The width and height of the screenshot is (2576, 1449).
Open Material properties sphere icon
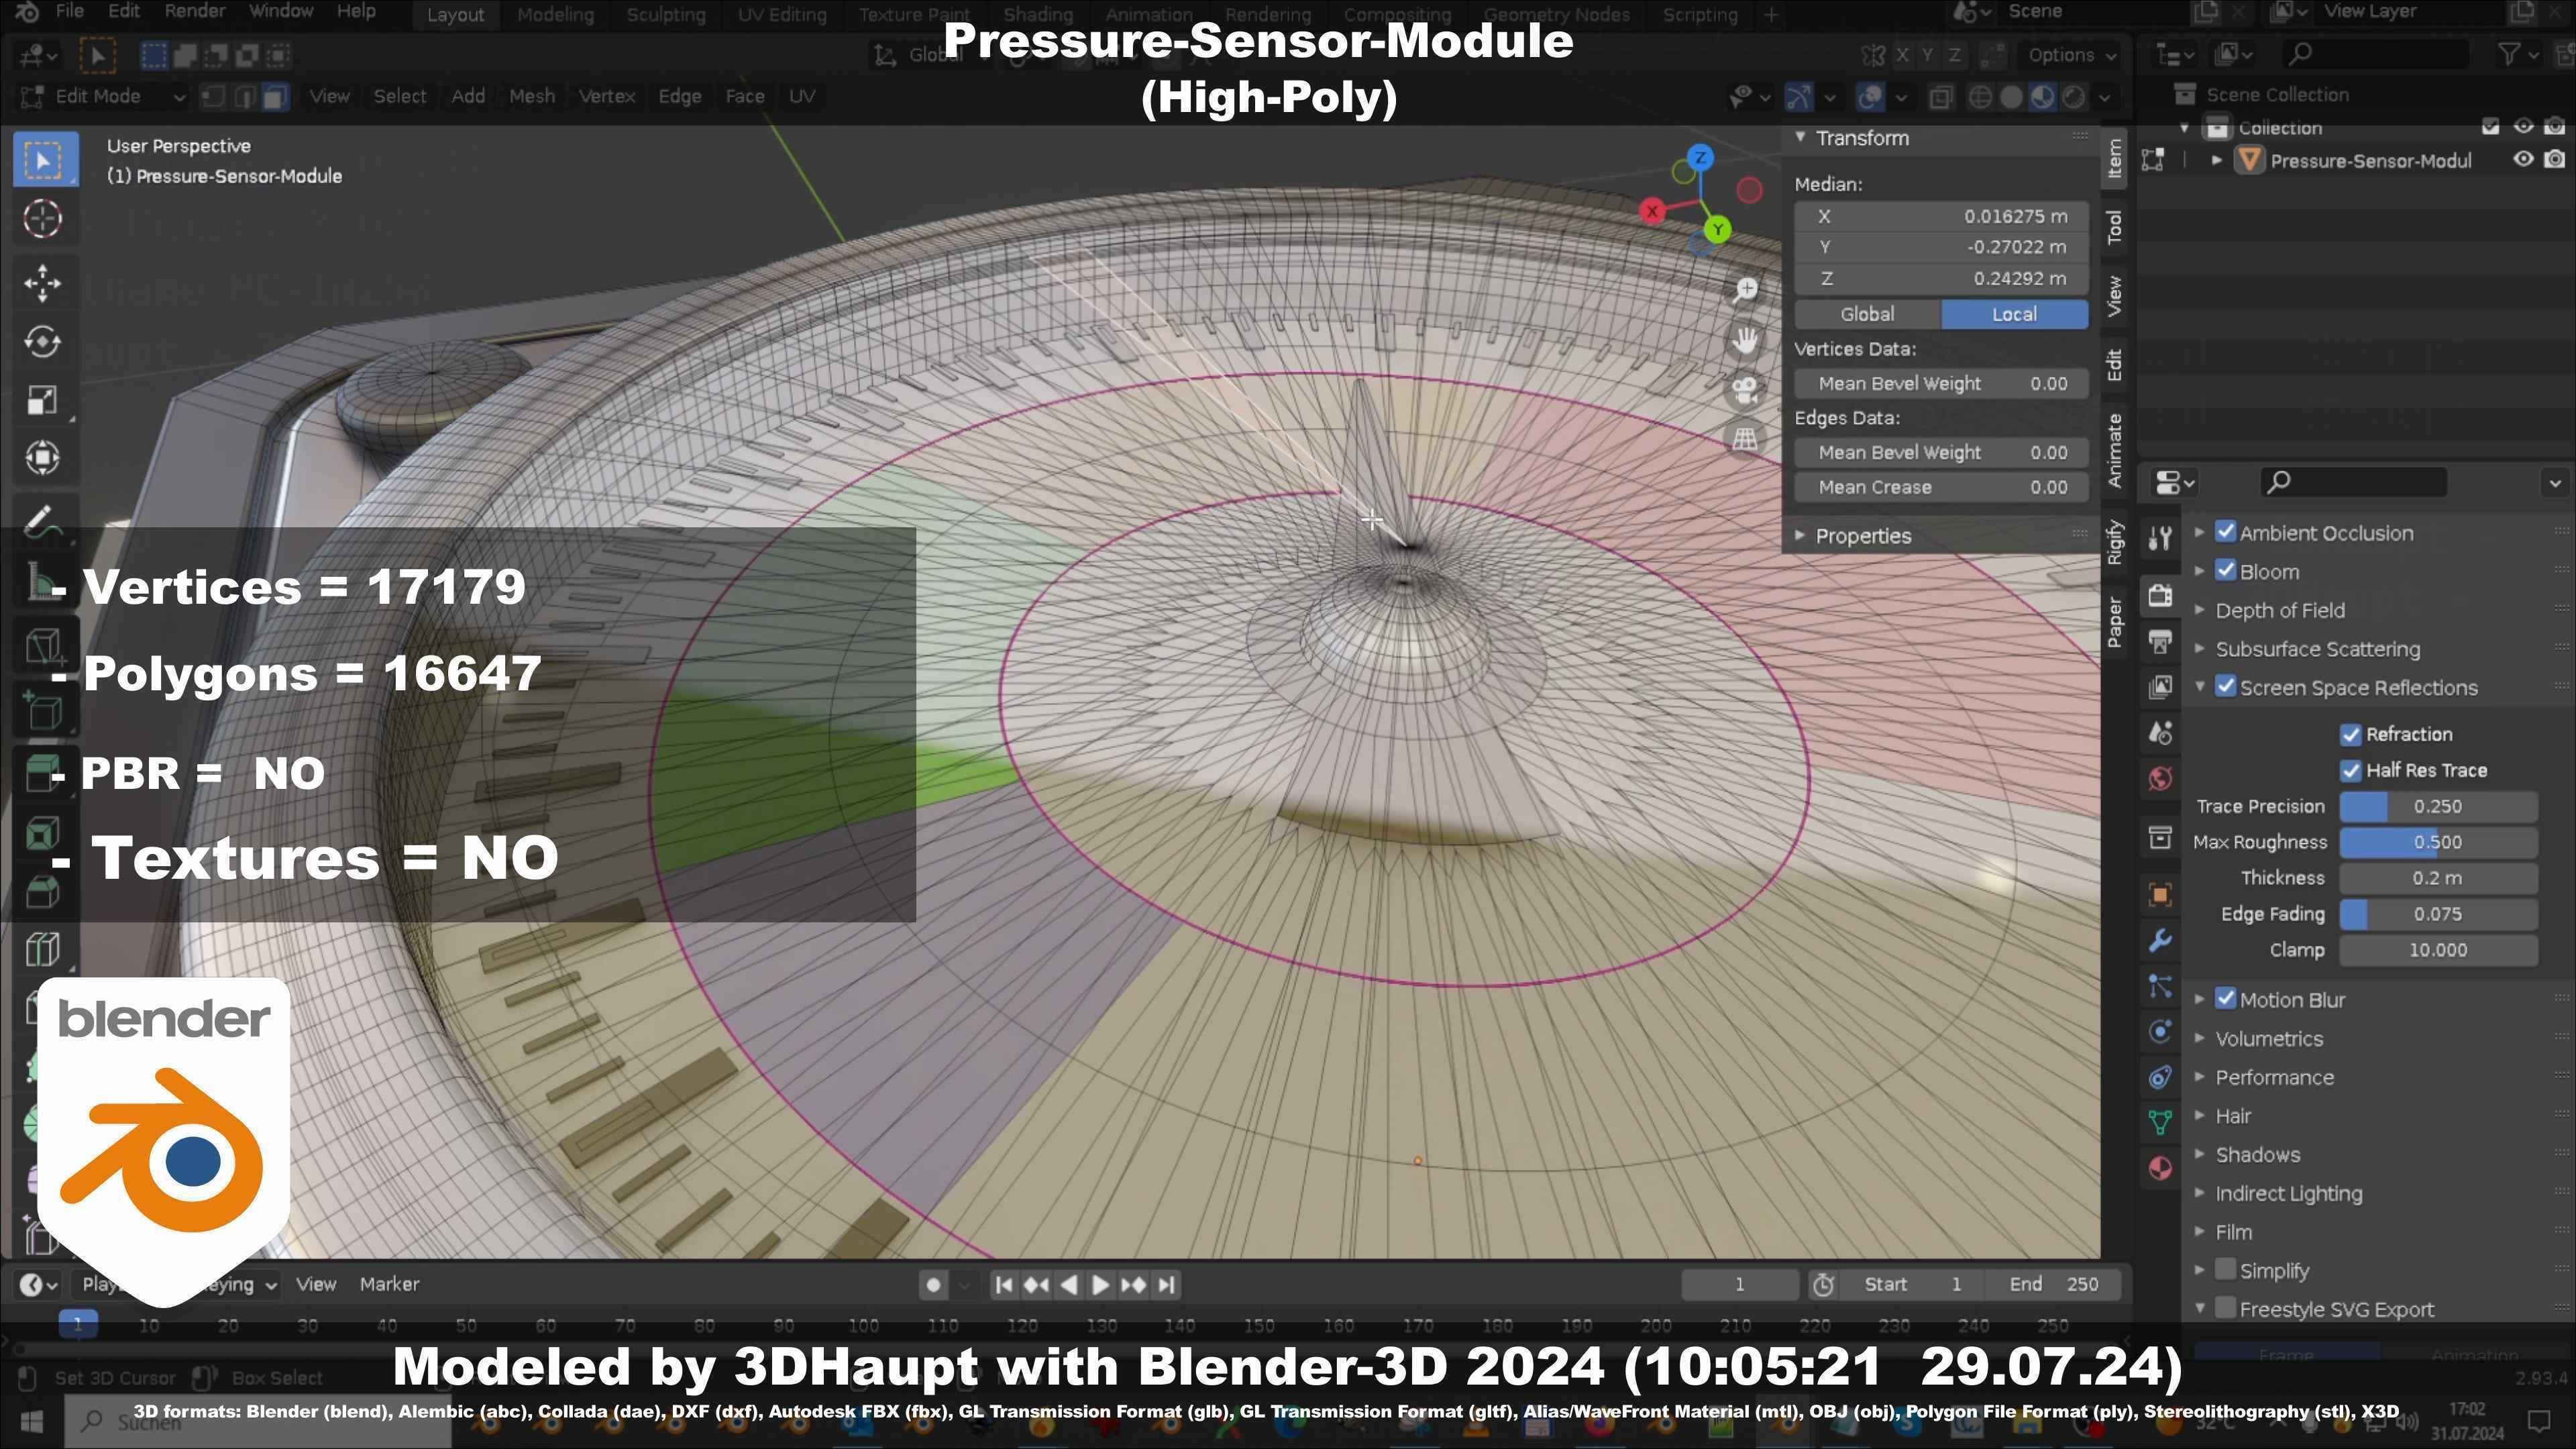click(2160, 1168)
